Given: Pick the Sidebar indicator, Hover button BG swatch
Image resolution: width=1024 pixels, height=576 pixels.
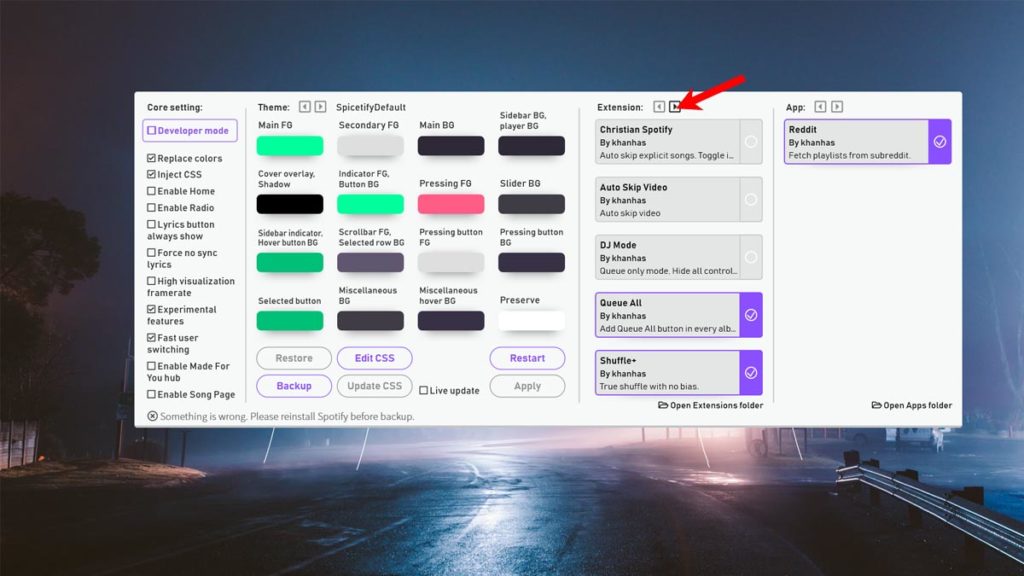Looking at the screenshot, I should point(290,263).
